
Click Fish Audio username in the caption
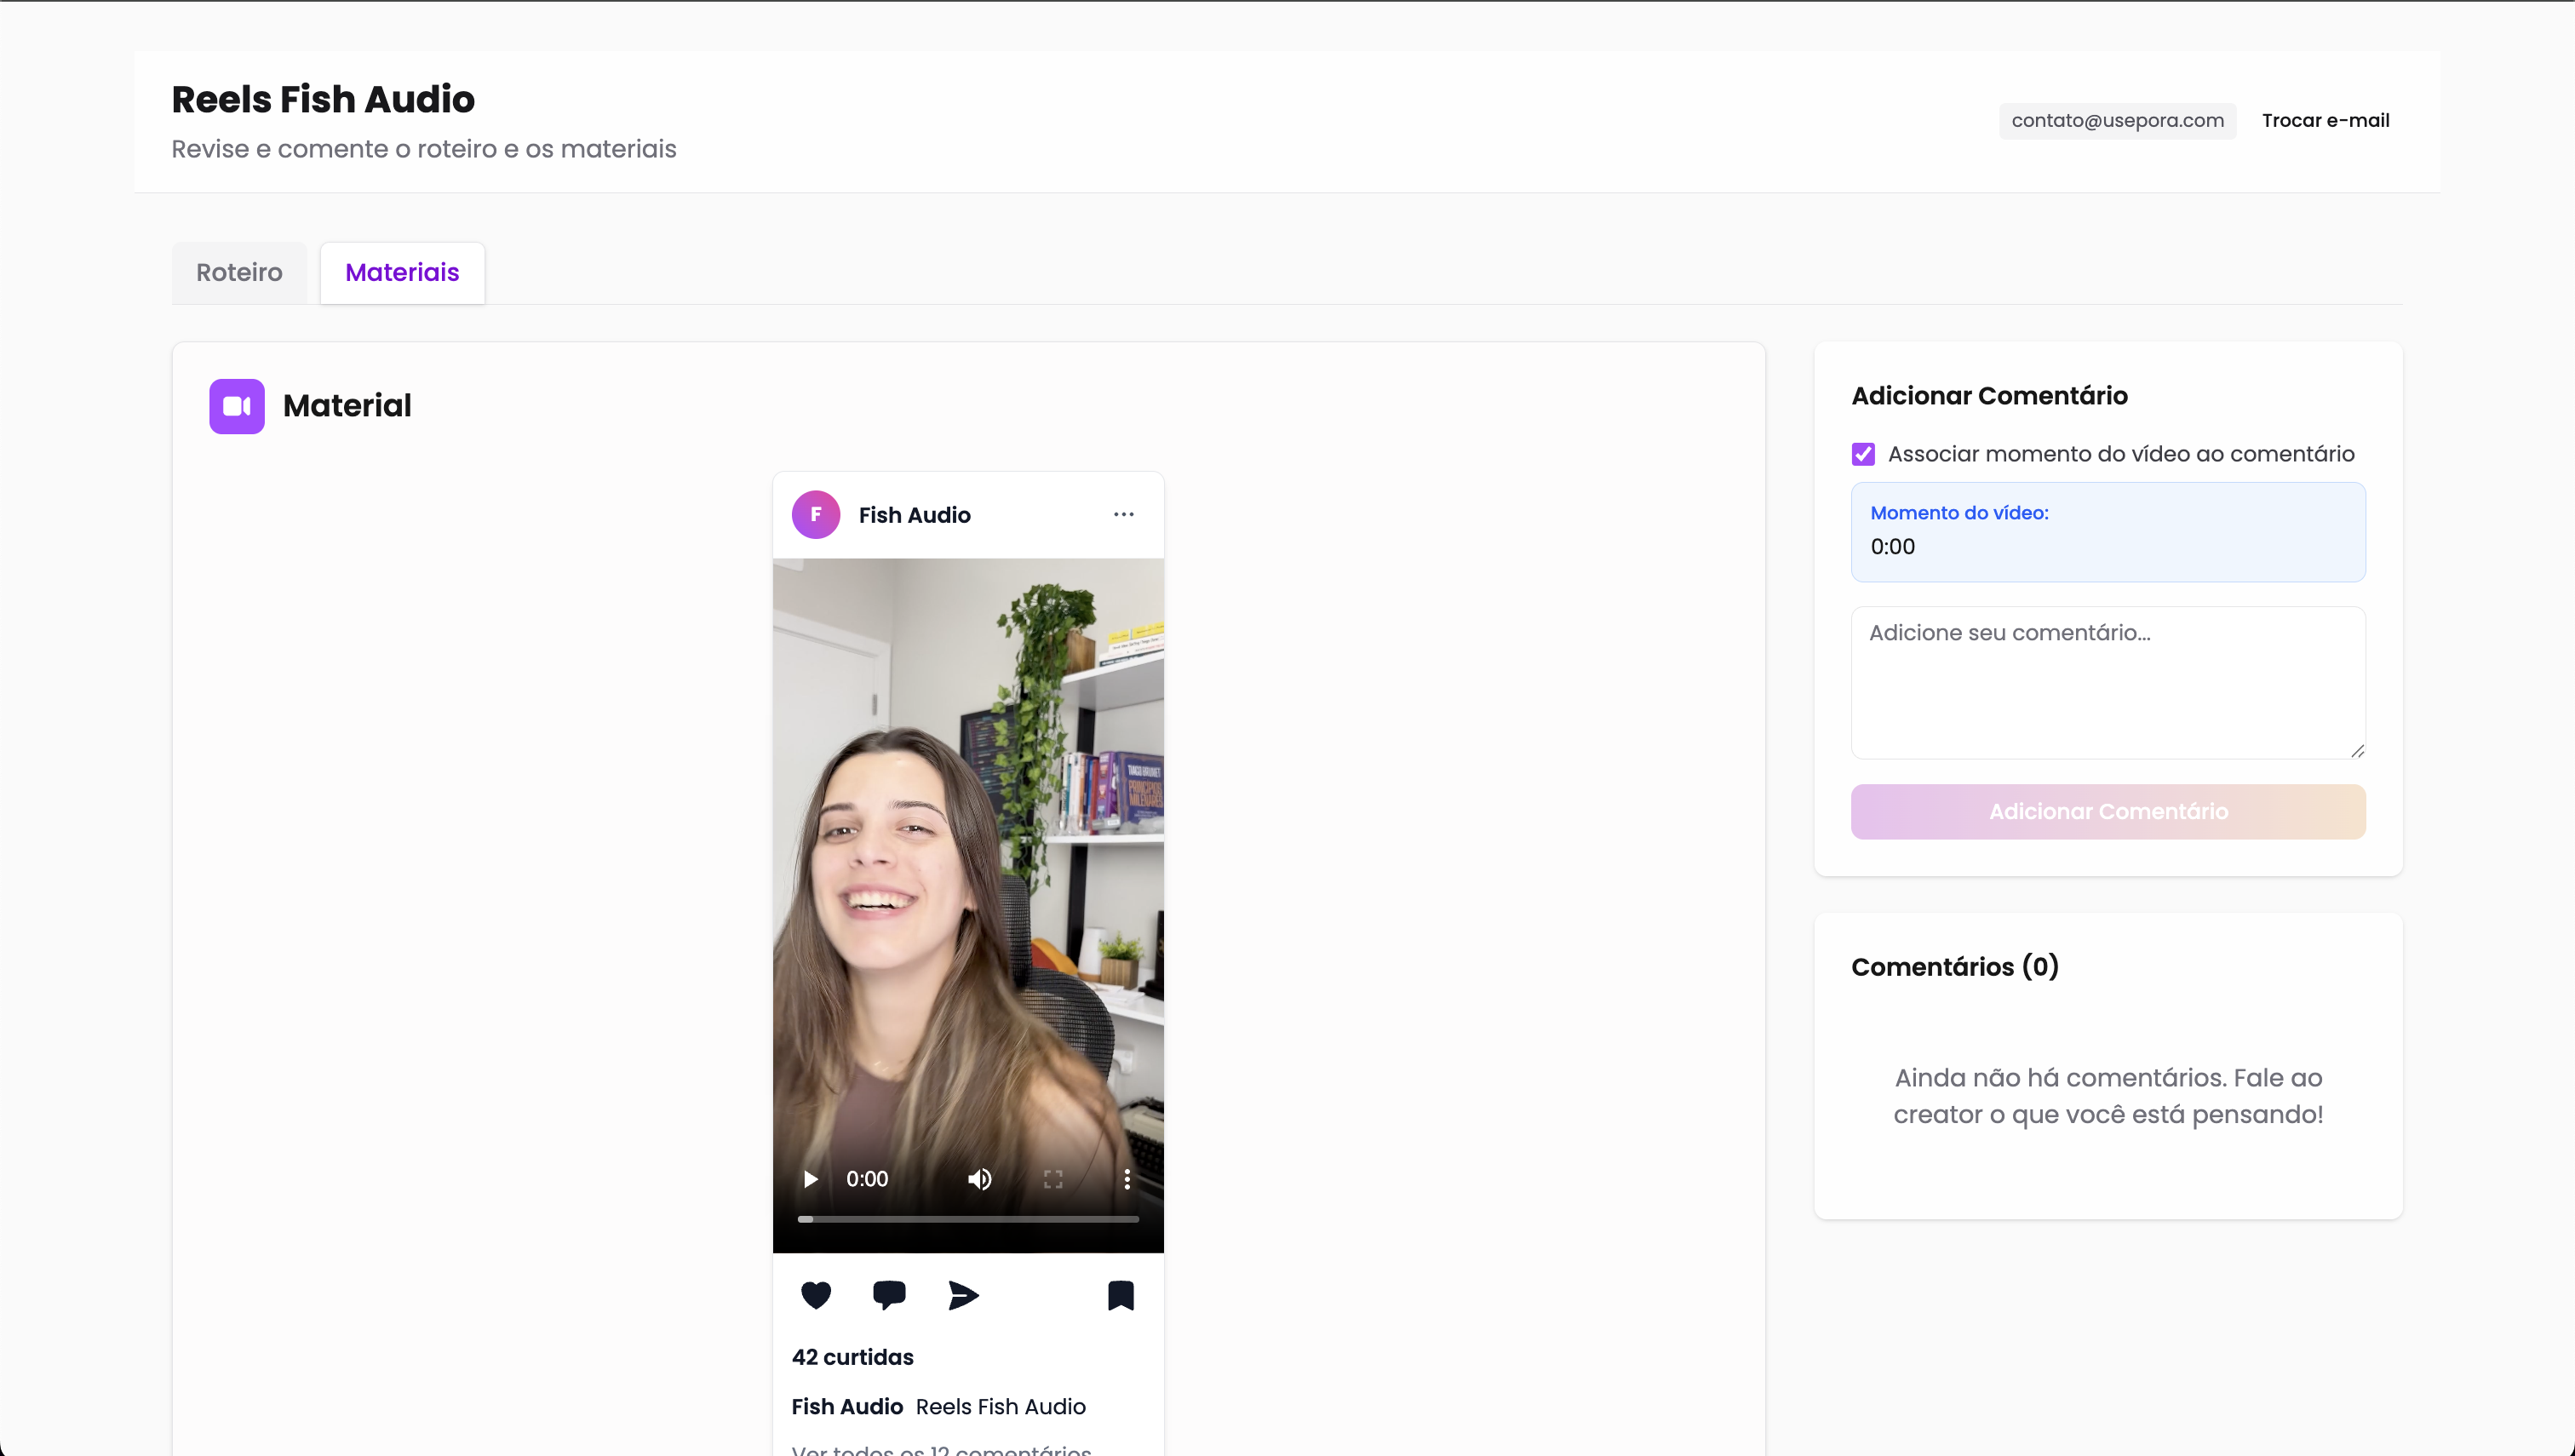pyautogui.click(x=847, y=1406)
